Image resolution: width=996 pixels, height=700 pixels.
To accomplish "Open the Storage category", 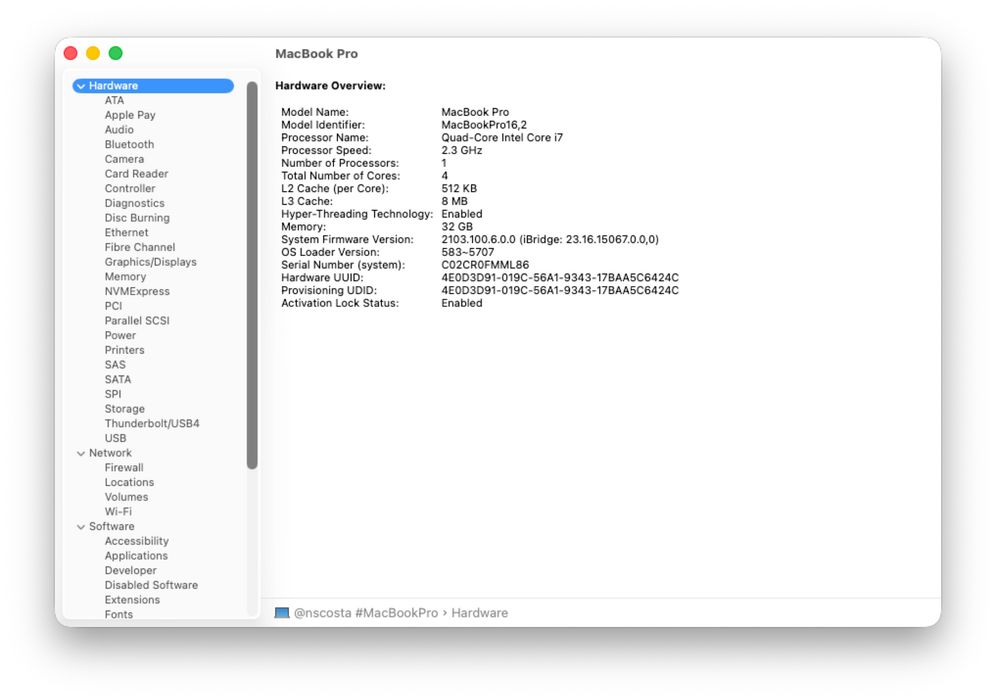I will [x=124, y=408].
